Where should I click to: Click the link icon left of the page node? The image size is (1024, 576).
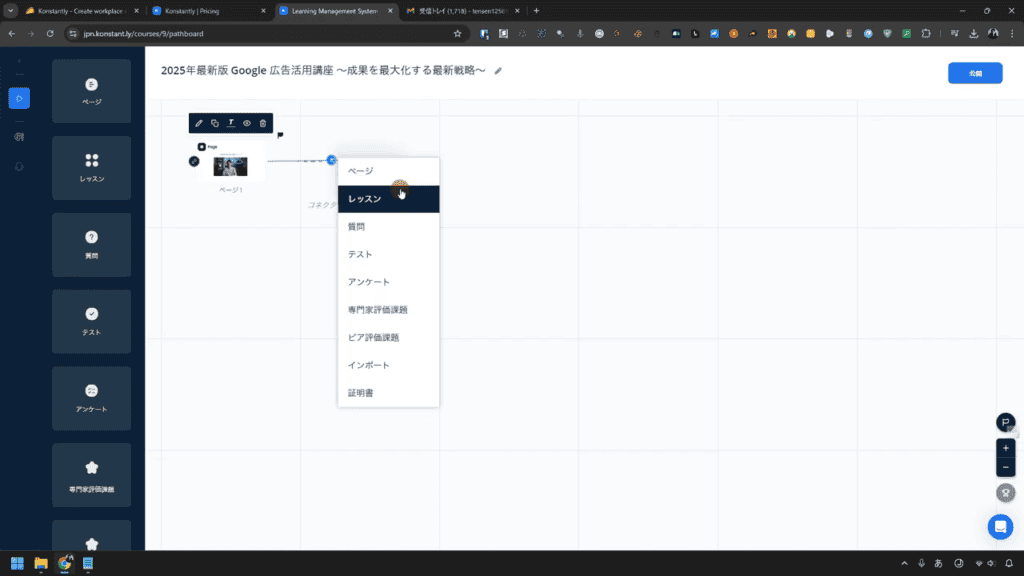pos(194,161)
